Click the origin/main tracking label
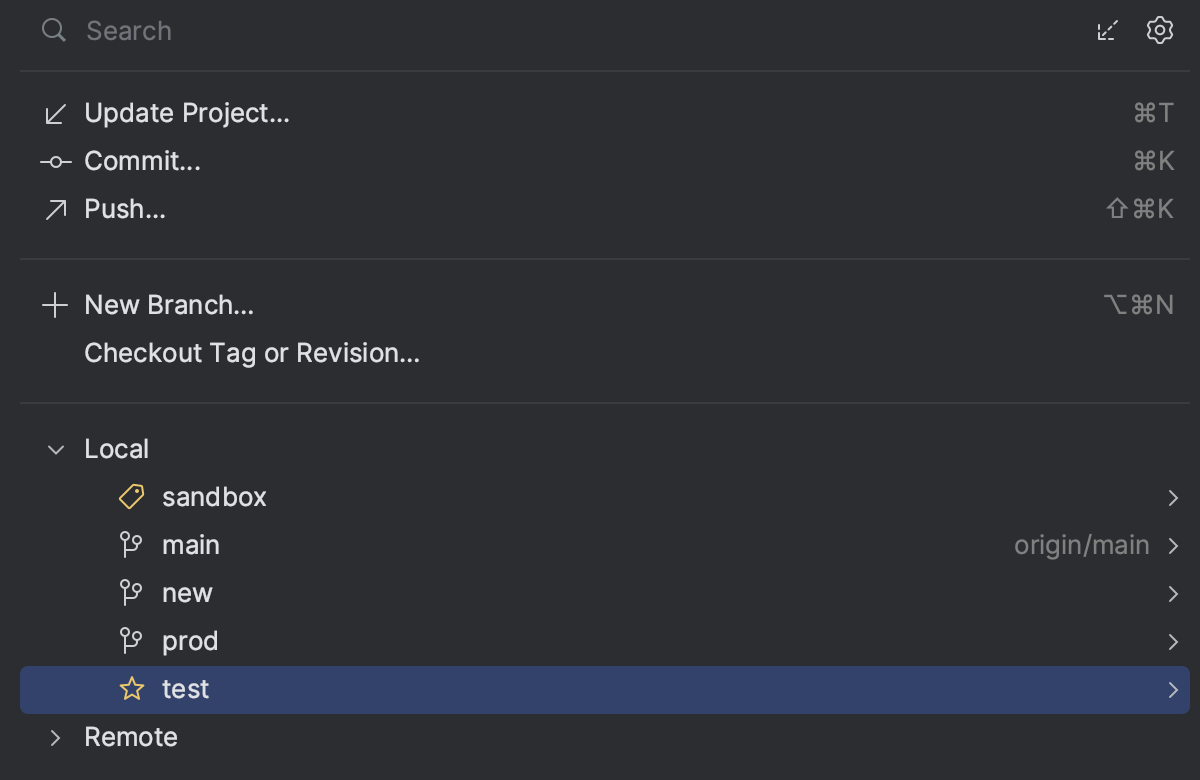This screenshot has width=1200, height=780. [1082, 546]
